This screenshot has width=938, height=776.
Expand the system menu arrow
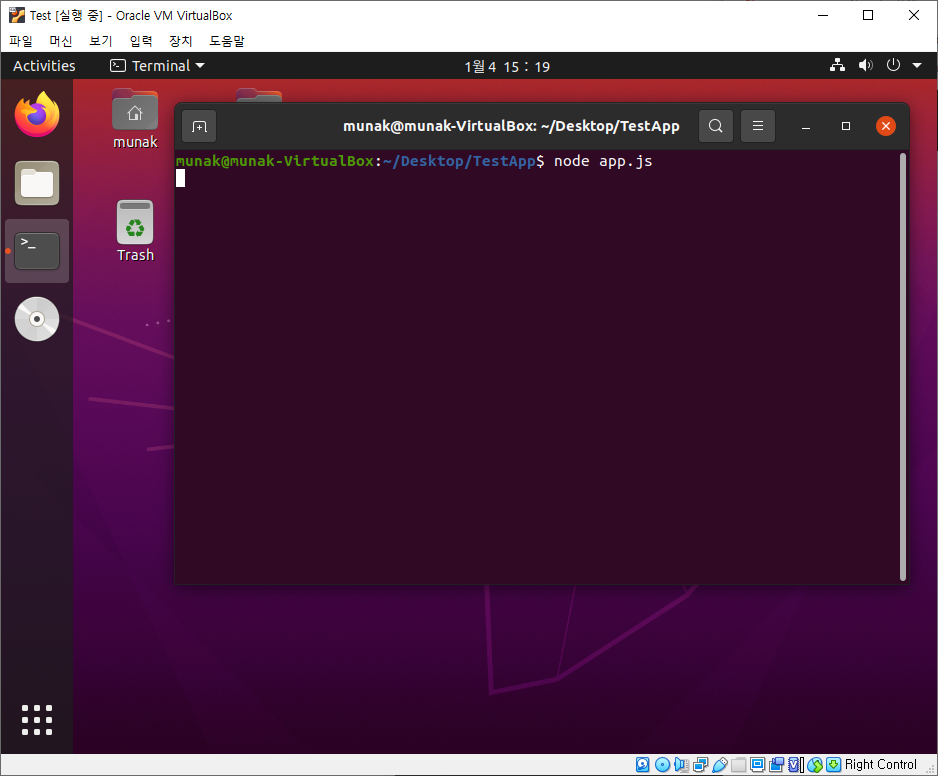(916, 65)
